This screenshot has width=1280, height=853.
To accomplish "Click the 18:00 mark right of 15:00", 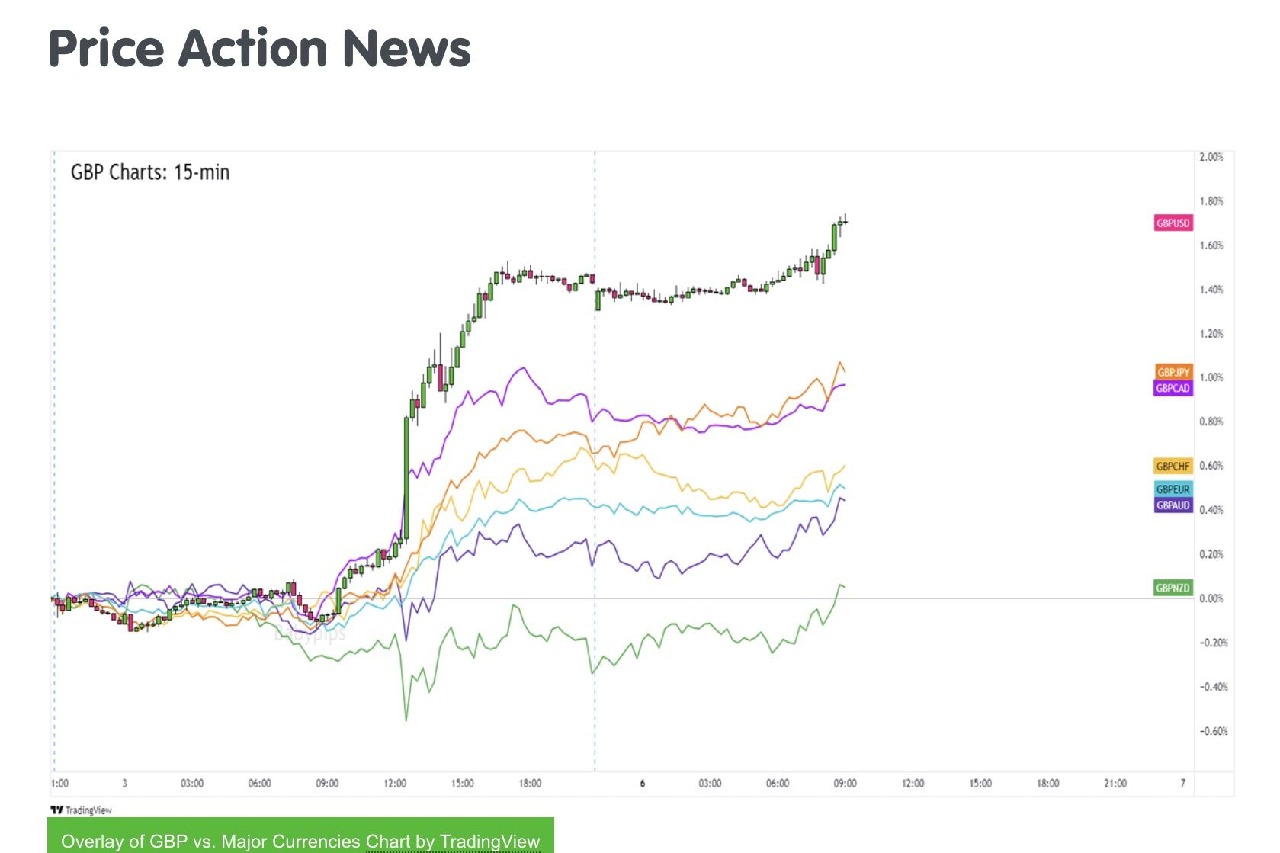I will (530, 783).
